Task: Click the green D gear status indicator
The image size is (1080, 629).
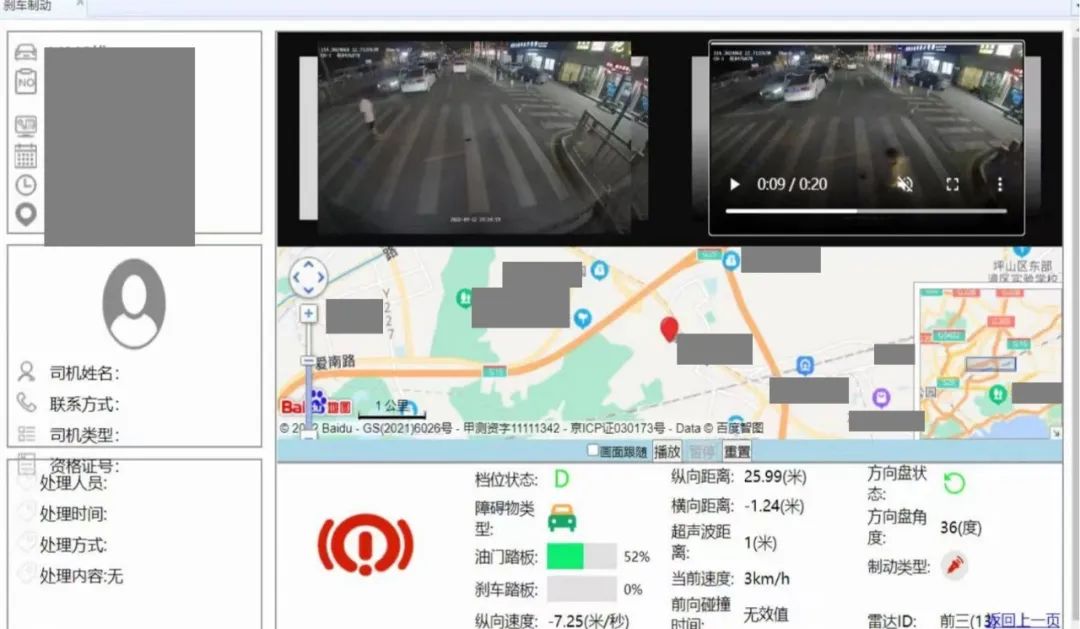Action: pos(562,479)
